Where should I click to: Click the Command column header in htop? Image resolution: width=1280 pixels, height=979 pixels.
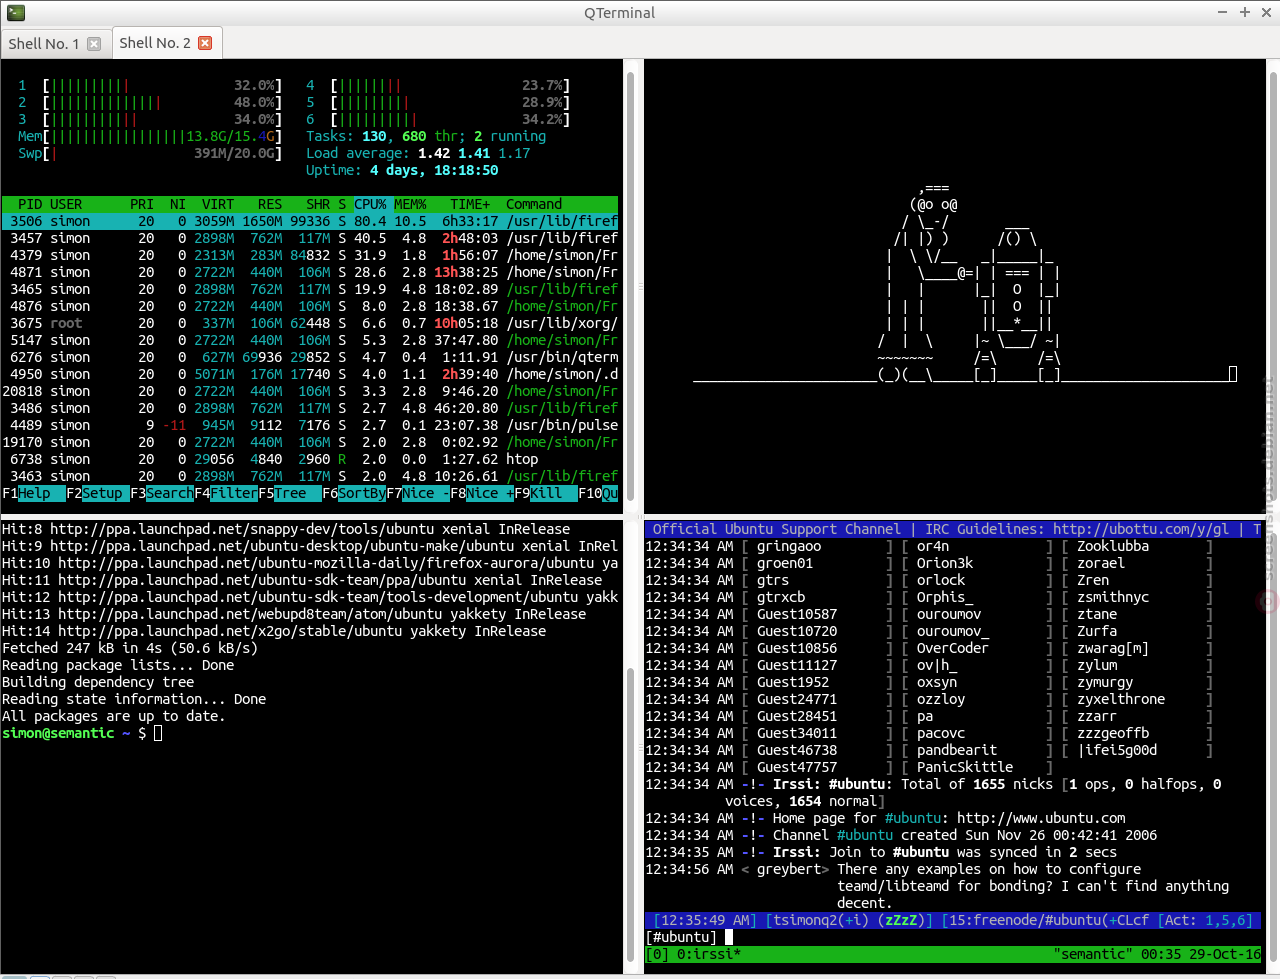tap(534, 204)
